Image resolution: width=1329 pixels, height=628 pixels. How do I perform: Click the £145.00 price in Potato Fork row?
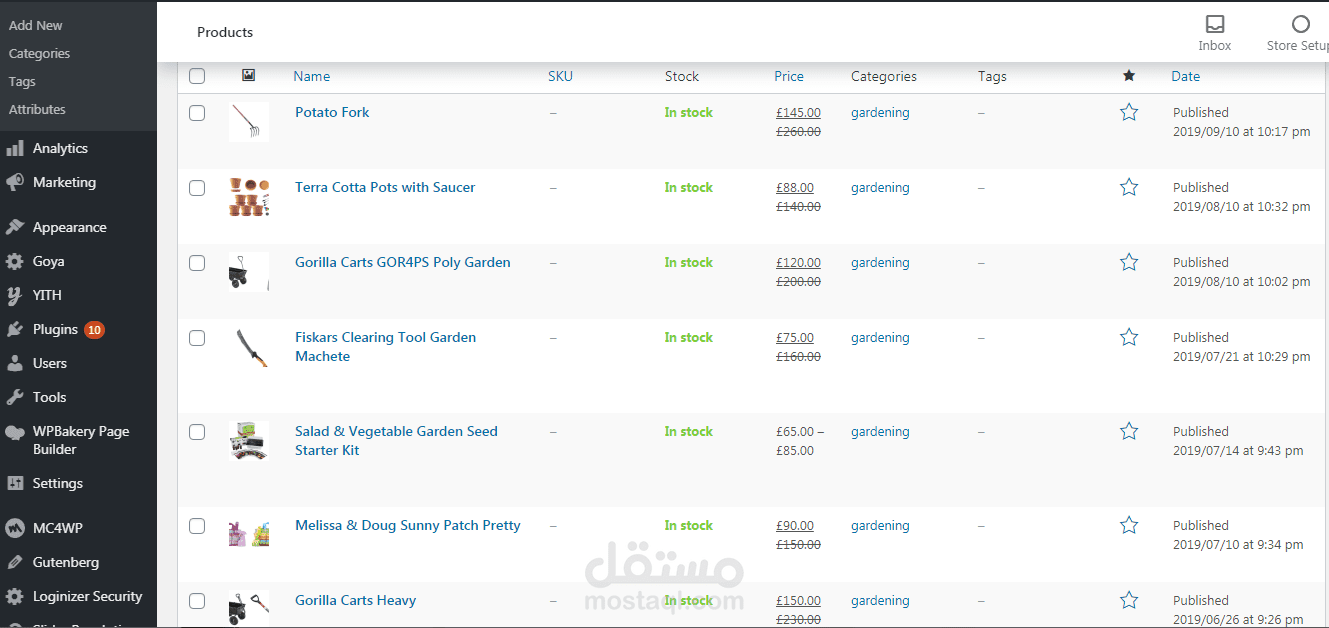click(x=798, y=113)
